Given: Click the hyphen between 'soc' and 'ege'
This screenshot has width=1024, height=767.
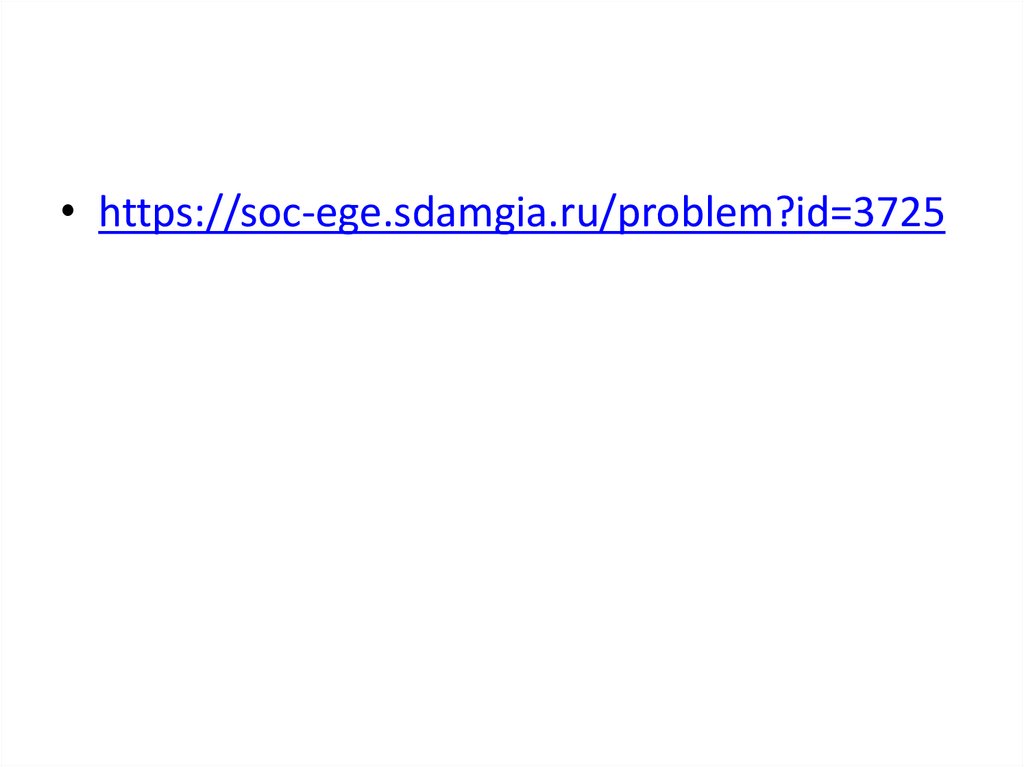Looking at the screenshot, I should (x=309, y=217).
